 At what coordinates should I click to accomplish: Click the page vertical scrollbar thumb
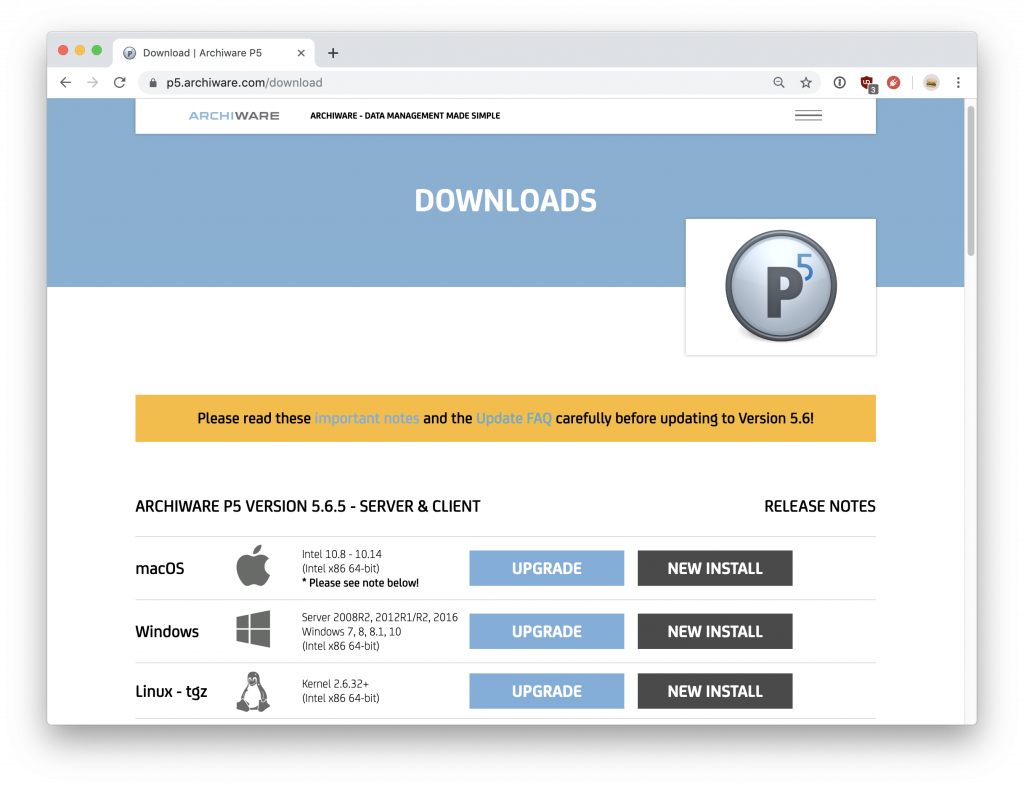tap(970, 181)
